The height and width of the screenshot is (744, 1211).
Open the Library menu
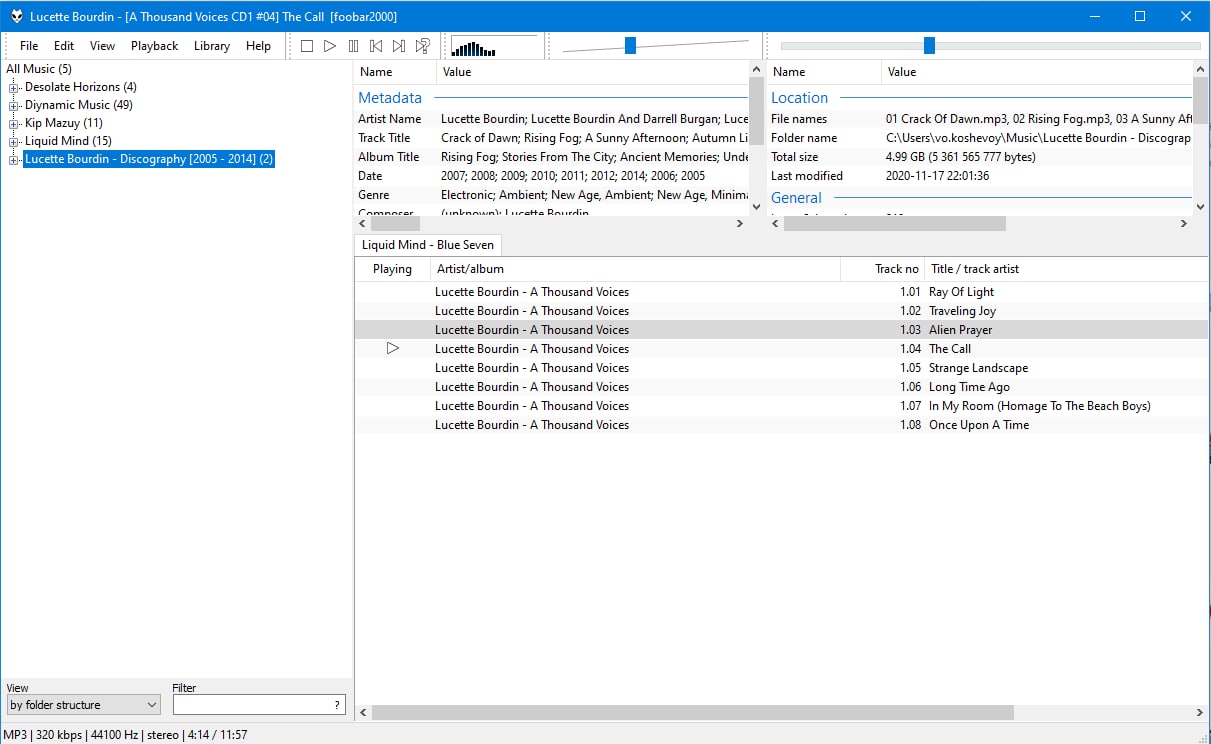pyautogui.click(x=212, y=46)
